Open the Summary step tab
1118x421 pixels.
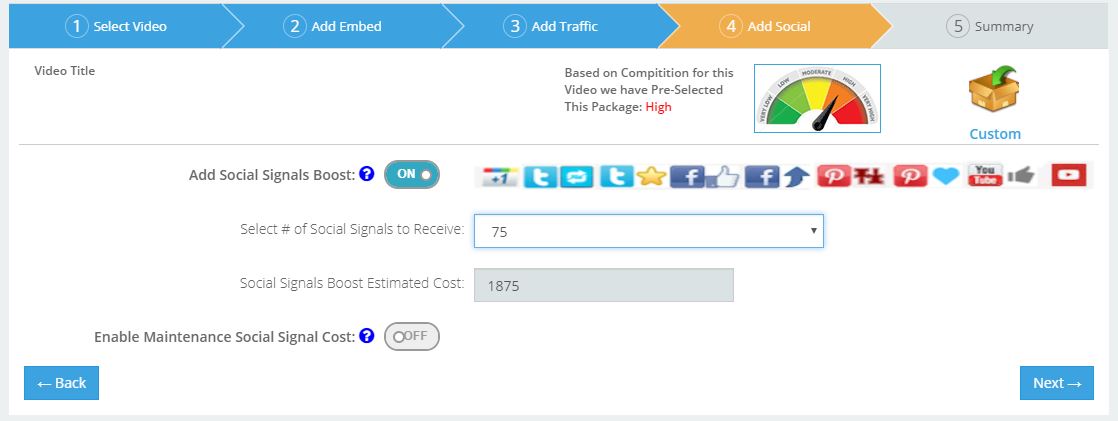click(990, 26)
